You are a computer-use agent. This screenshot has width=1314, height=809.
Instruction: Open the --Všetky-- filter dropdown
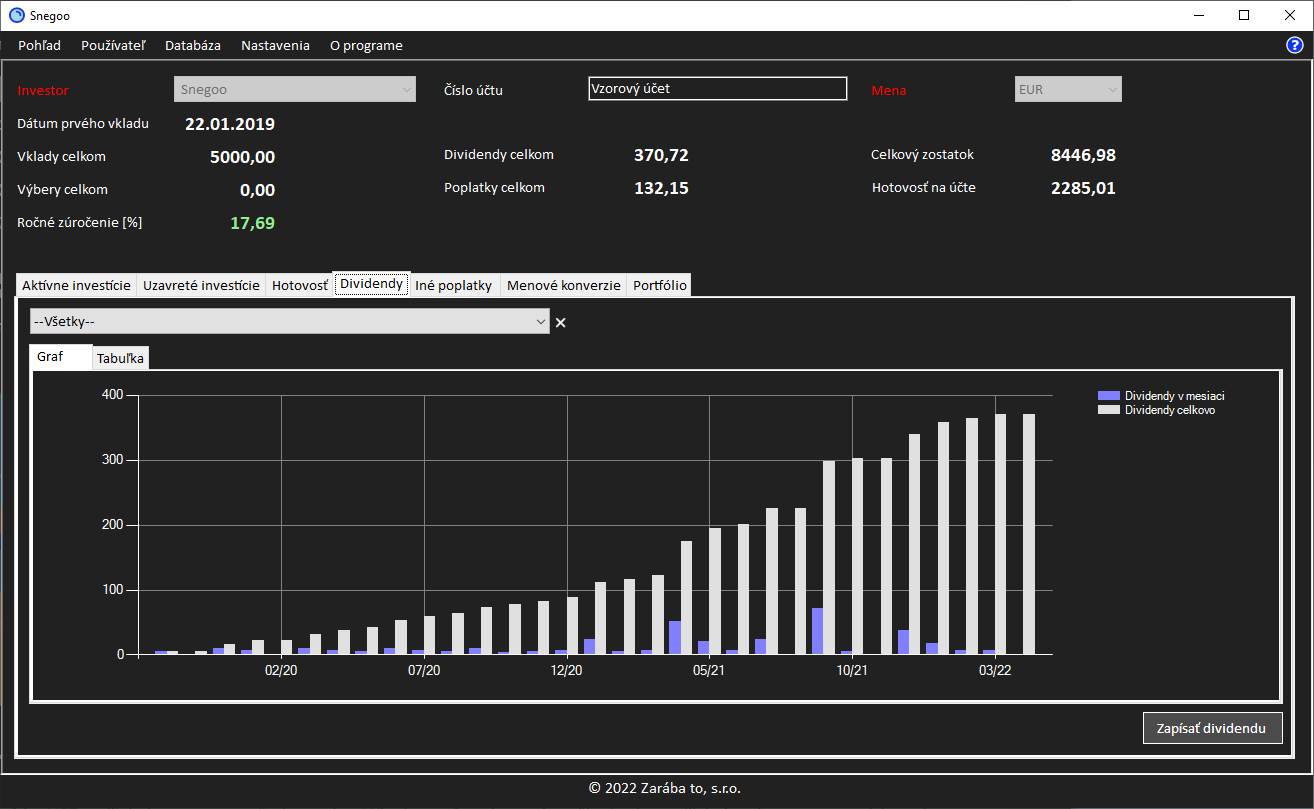pos(290,321)
